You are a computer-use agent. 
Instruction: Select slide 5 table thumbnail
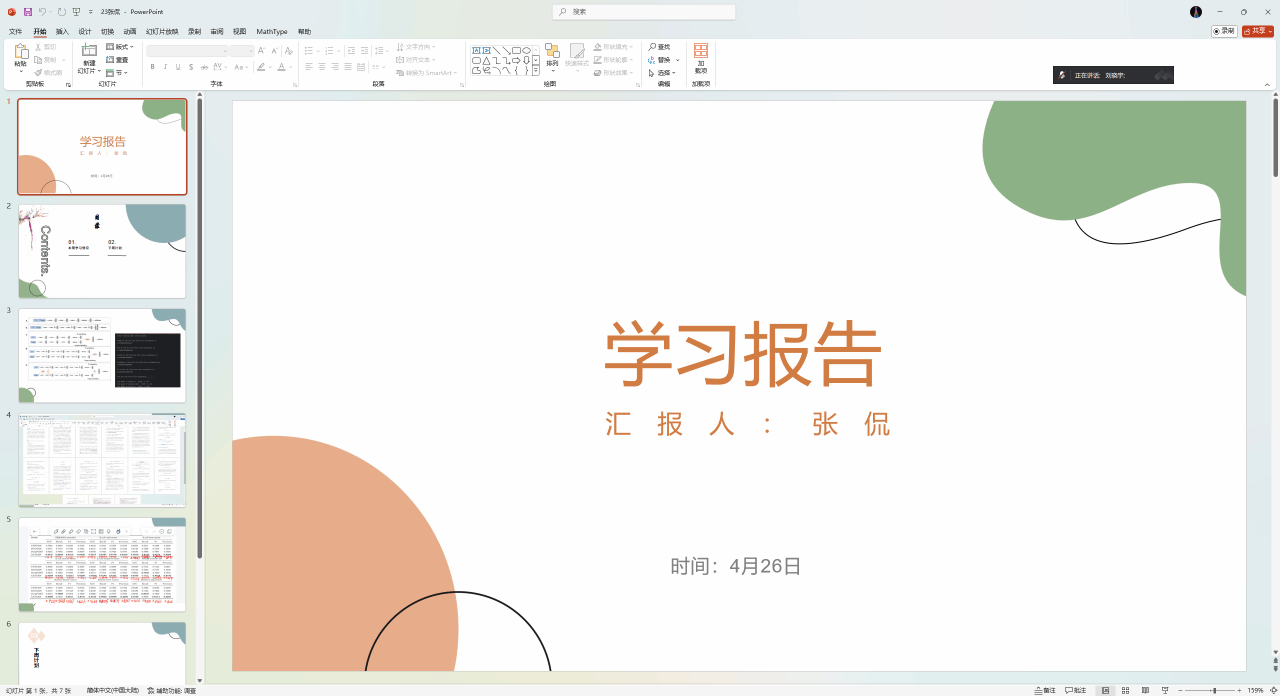[102, 564]
